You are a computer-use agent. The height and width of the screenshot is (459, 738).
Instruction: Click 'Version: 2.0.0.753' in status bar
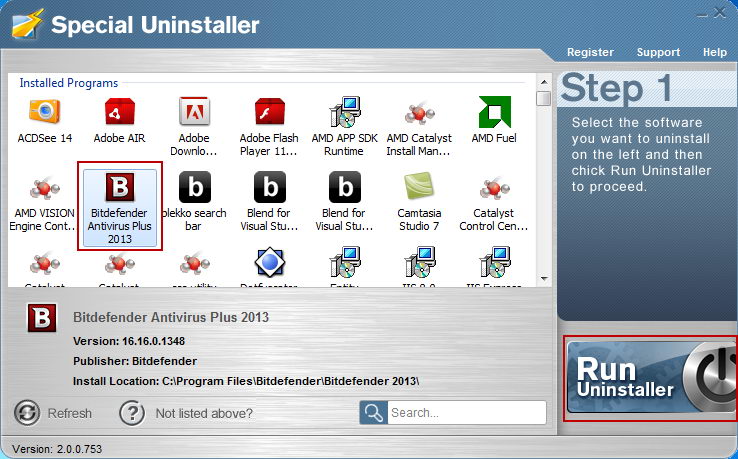pyautogui.click(x=57, y=449)
